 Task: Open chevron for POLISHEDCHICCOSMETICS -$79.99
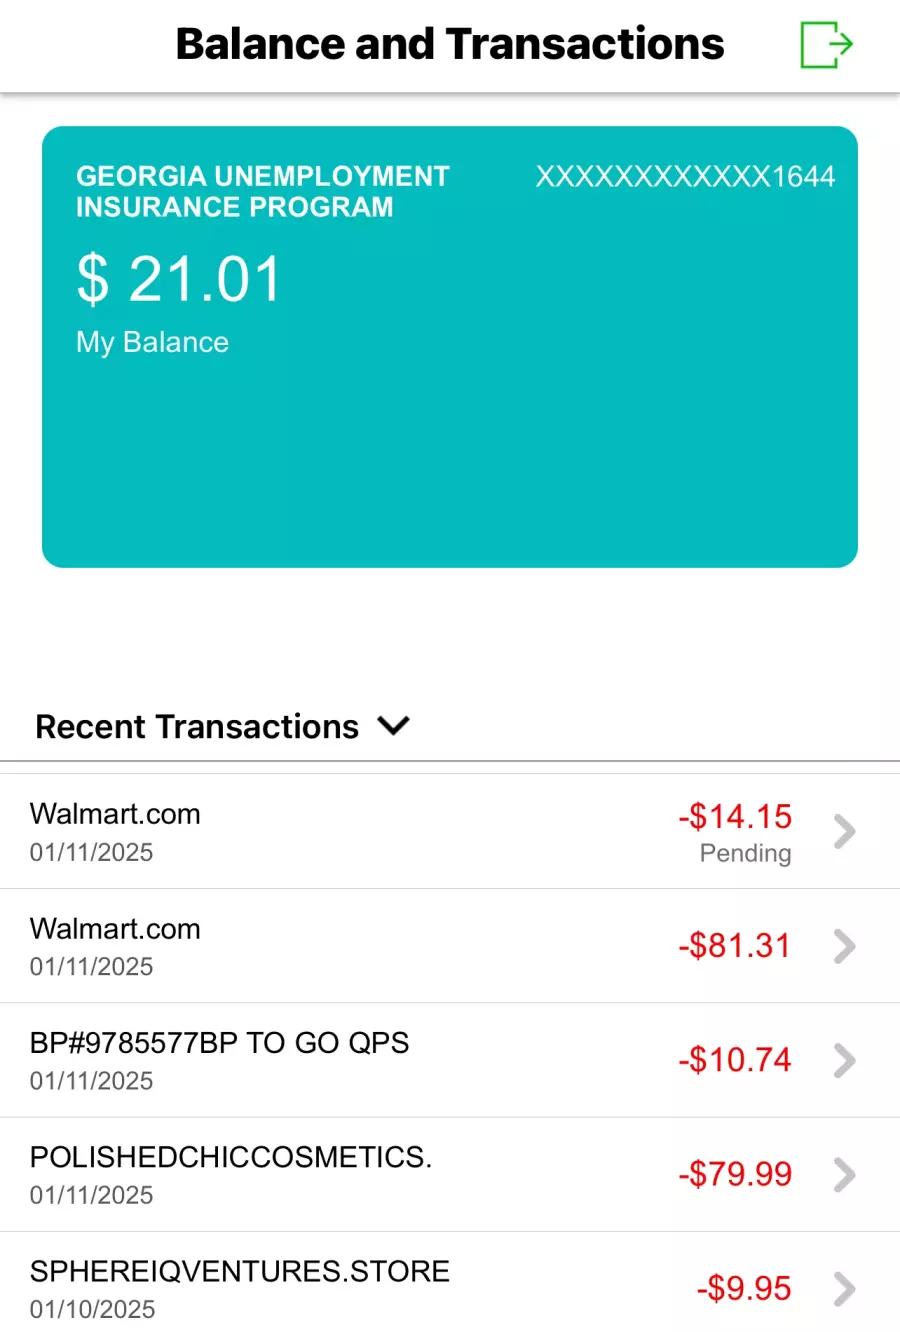845,1175
